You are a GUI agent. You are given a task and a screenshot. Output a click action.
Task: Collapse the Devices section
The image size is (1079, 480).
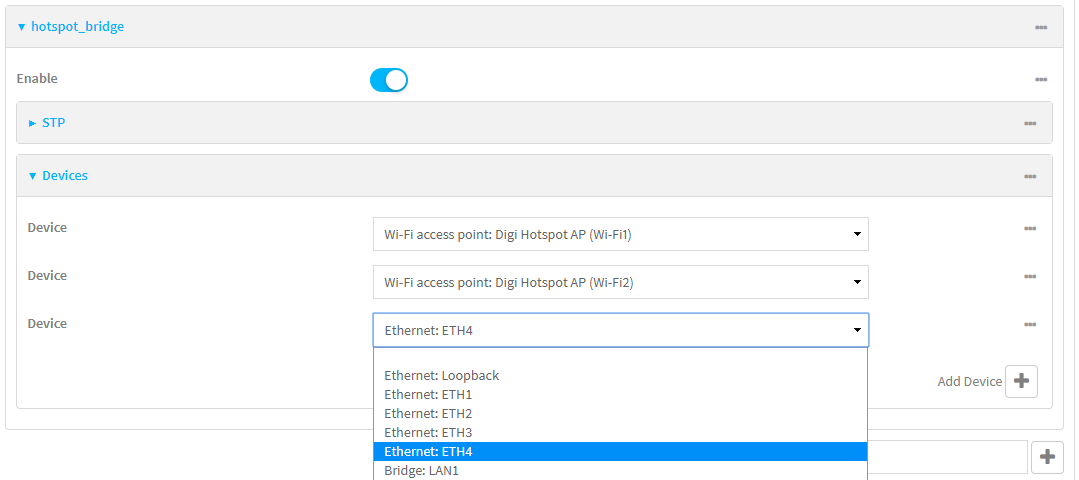(x=58, y=175)
